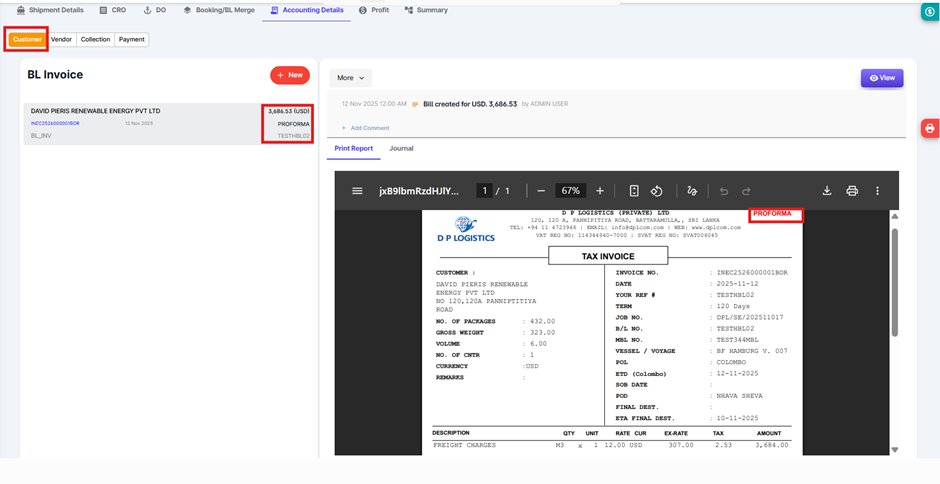This screenshot has height=484, width=940.
Task: Open the PDF viewer sidebar menu
Action: click(357, 191)
